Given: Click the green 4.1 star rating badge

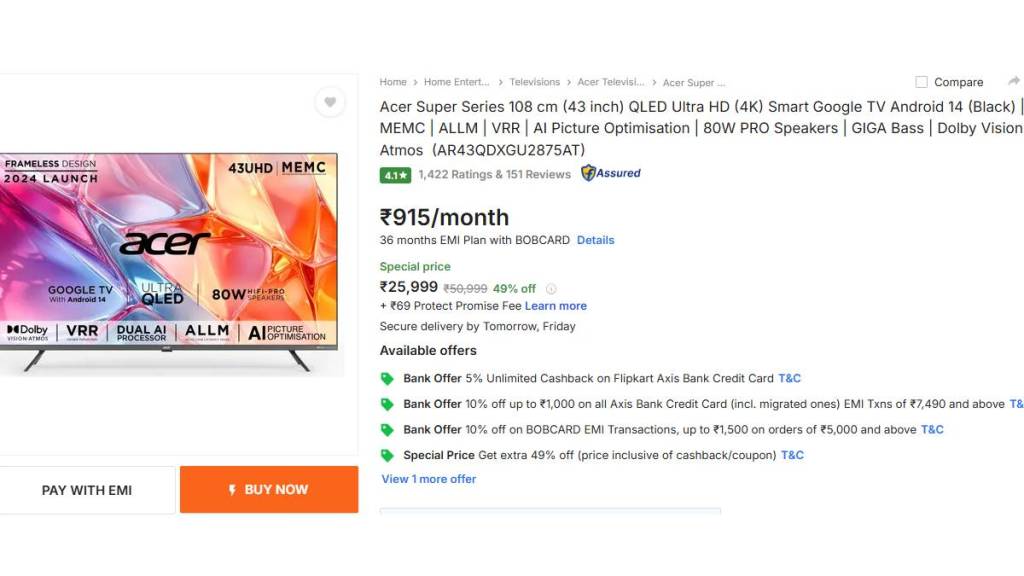Looking at the screenshot, I should coord(395,175).
